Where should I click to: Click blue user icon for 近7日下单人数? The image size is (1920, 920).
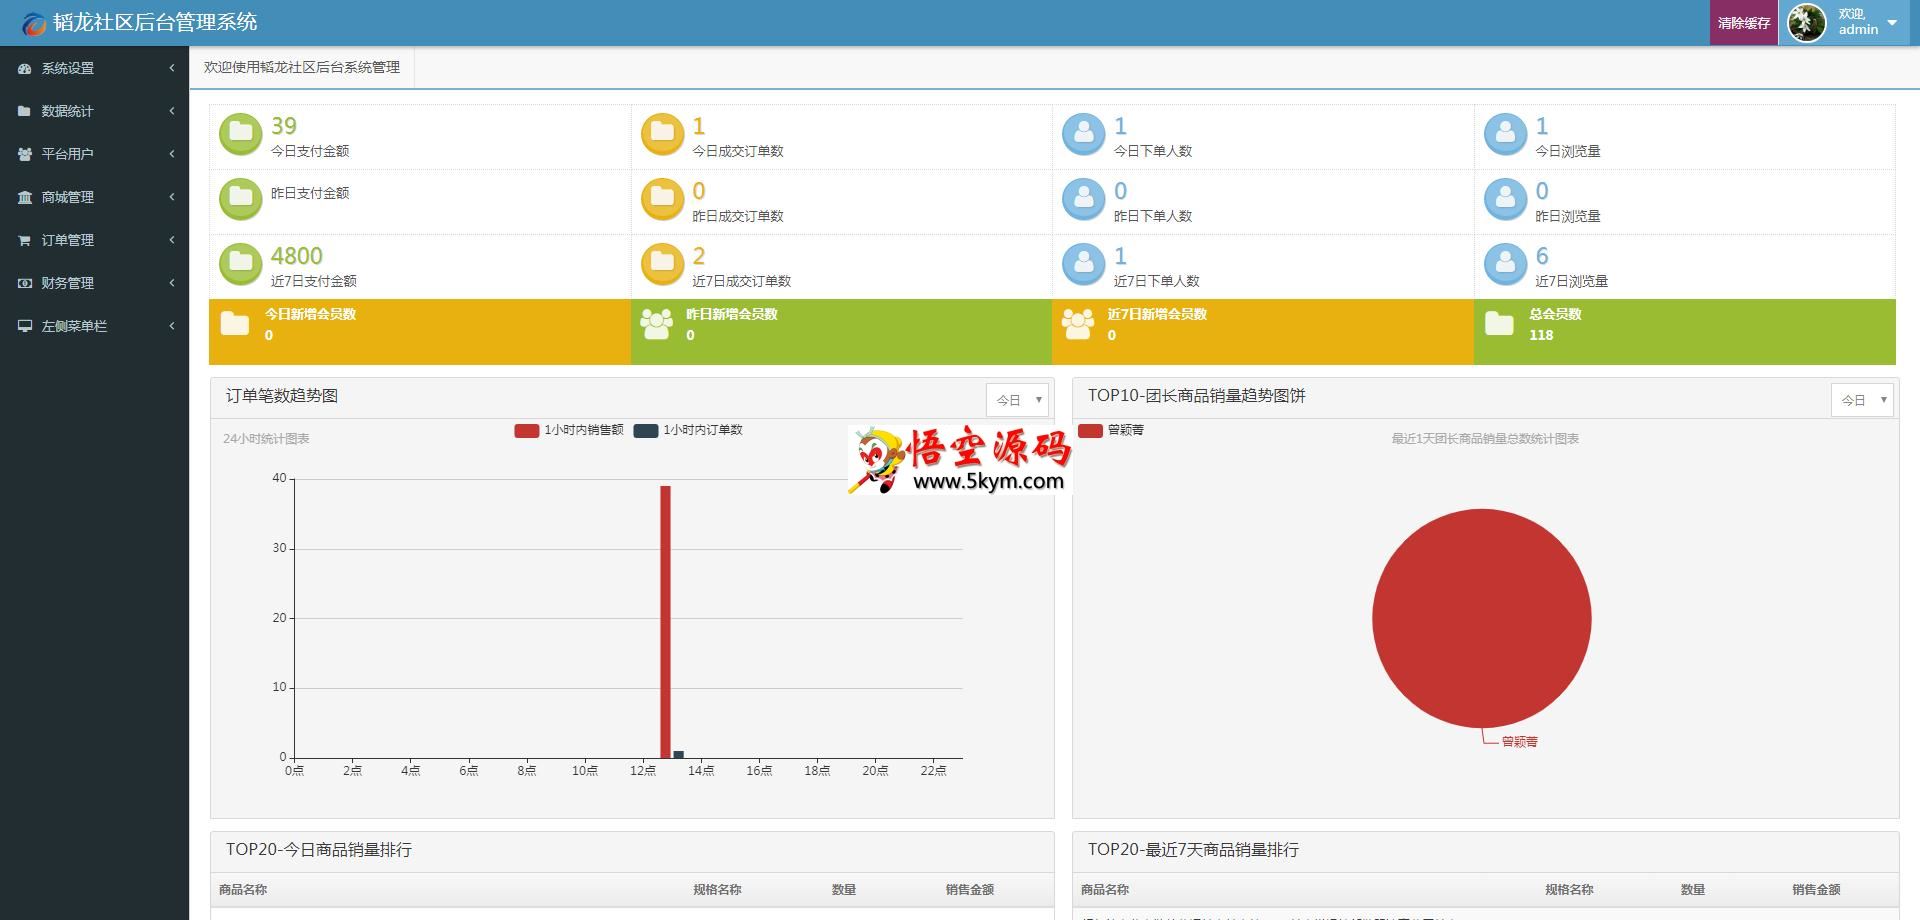1083,265
